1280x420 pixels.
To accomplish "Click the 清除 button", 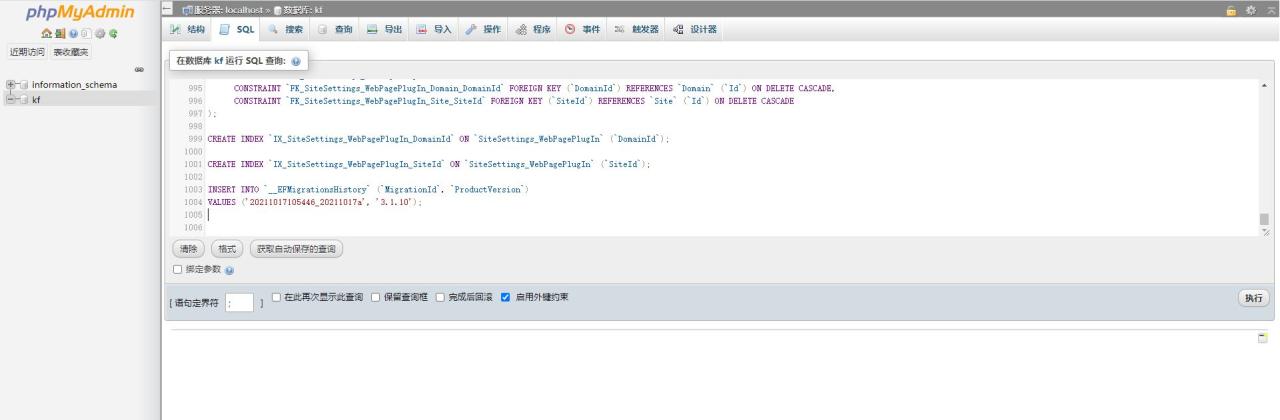I will point(188,248).
